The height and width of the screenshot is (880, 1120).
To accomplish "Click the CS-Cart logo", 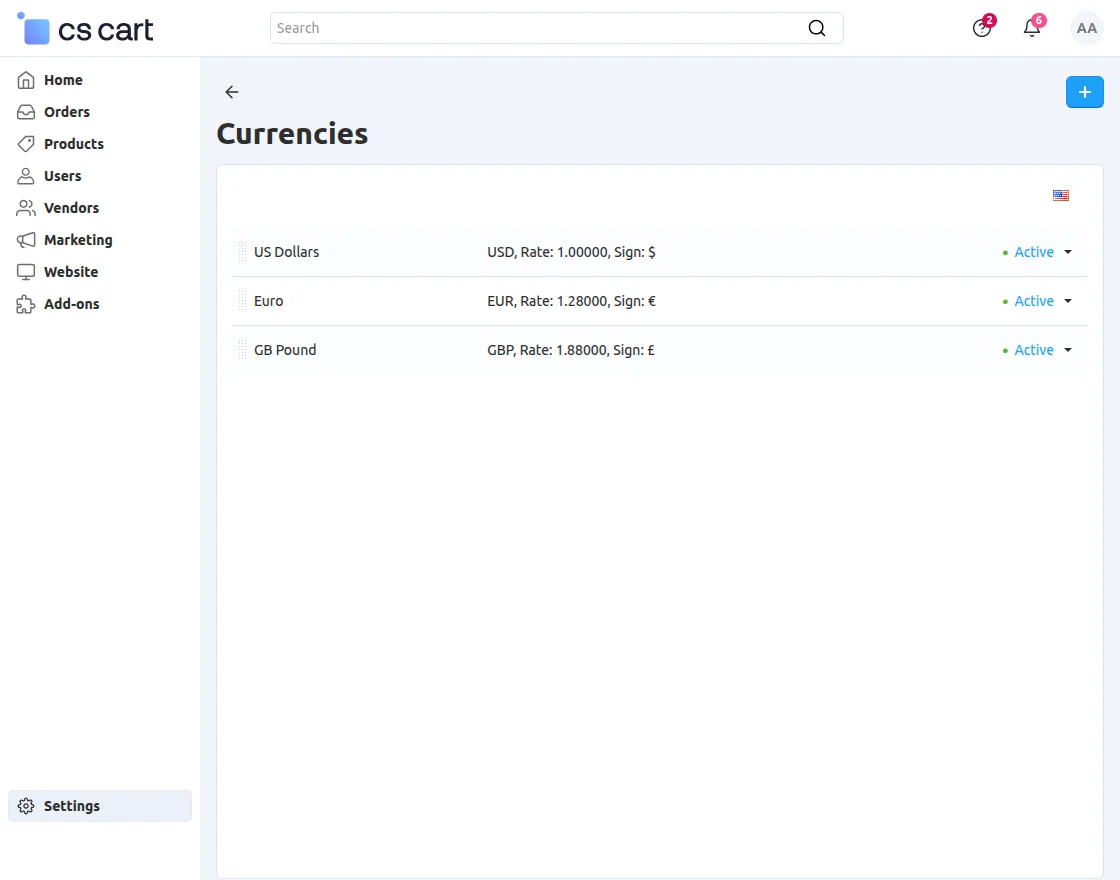I will (85, 29).
